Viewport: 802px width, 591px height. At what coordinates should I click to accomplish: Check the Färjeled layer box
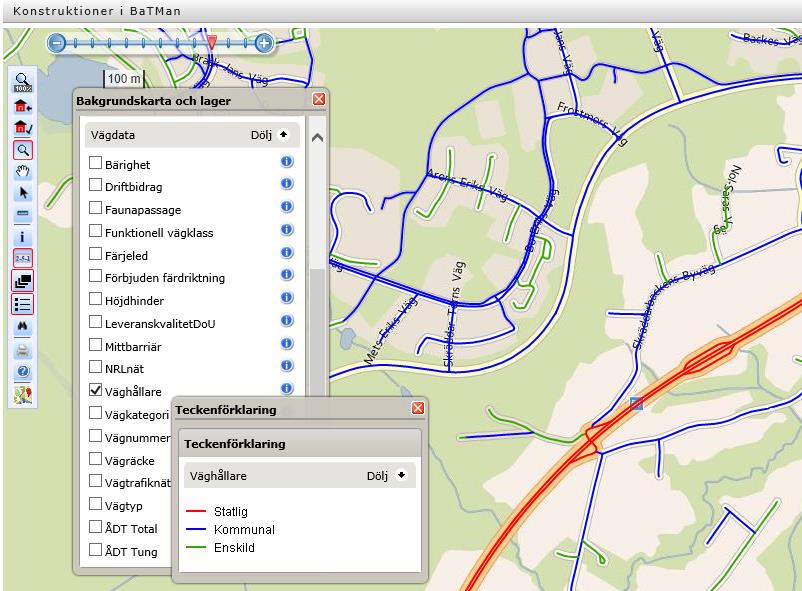pyautogui.click(x=95, y=253)
